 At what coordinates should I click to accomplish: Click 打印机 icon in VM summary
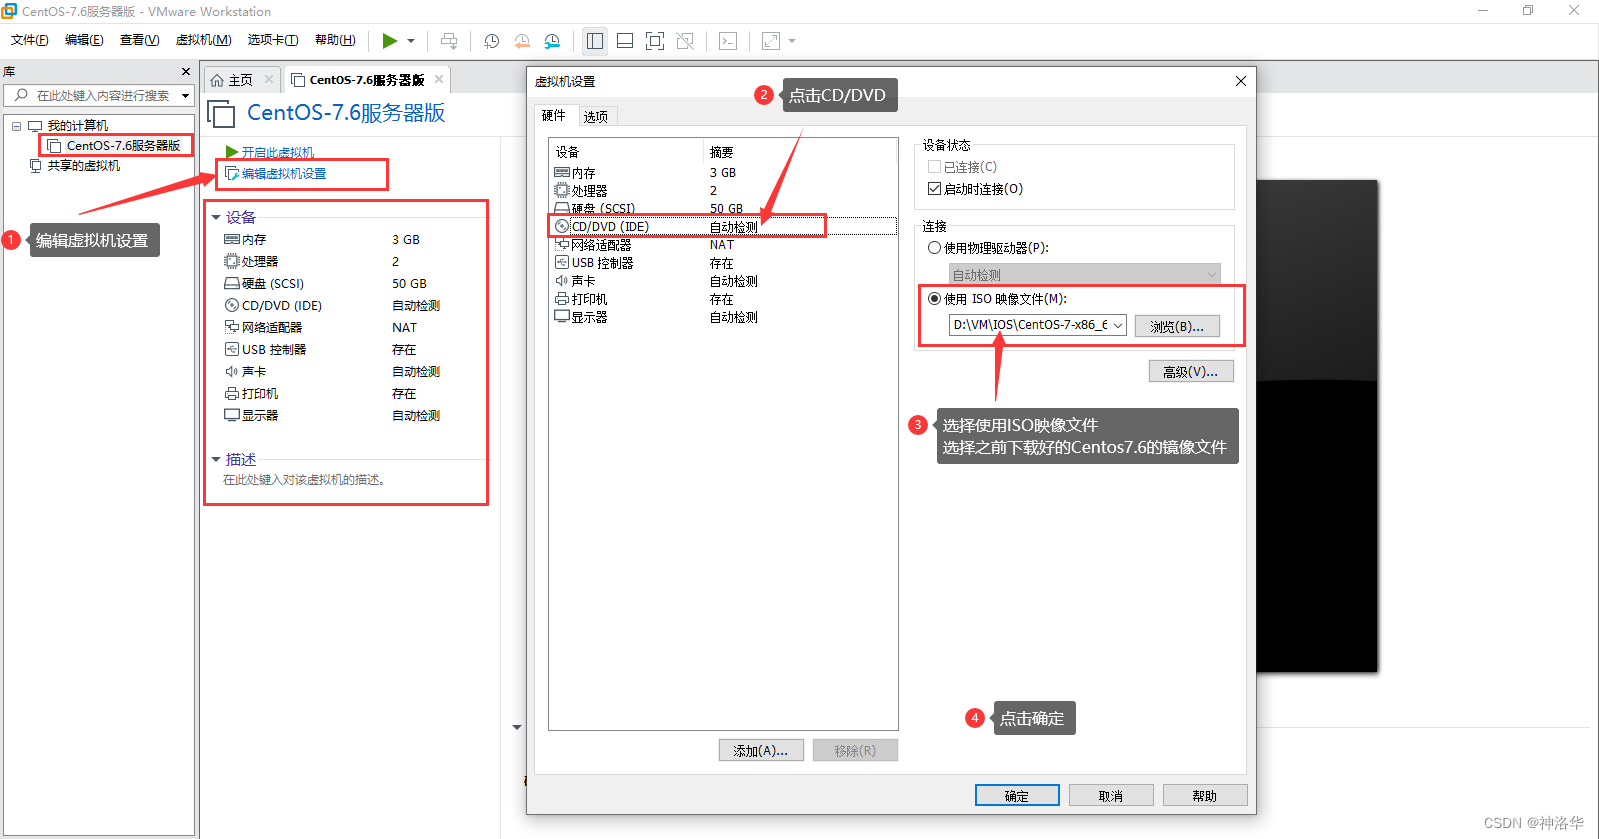[x=232, y=393]
